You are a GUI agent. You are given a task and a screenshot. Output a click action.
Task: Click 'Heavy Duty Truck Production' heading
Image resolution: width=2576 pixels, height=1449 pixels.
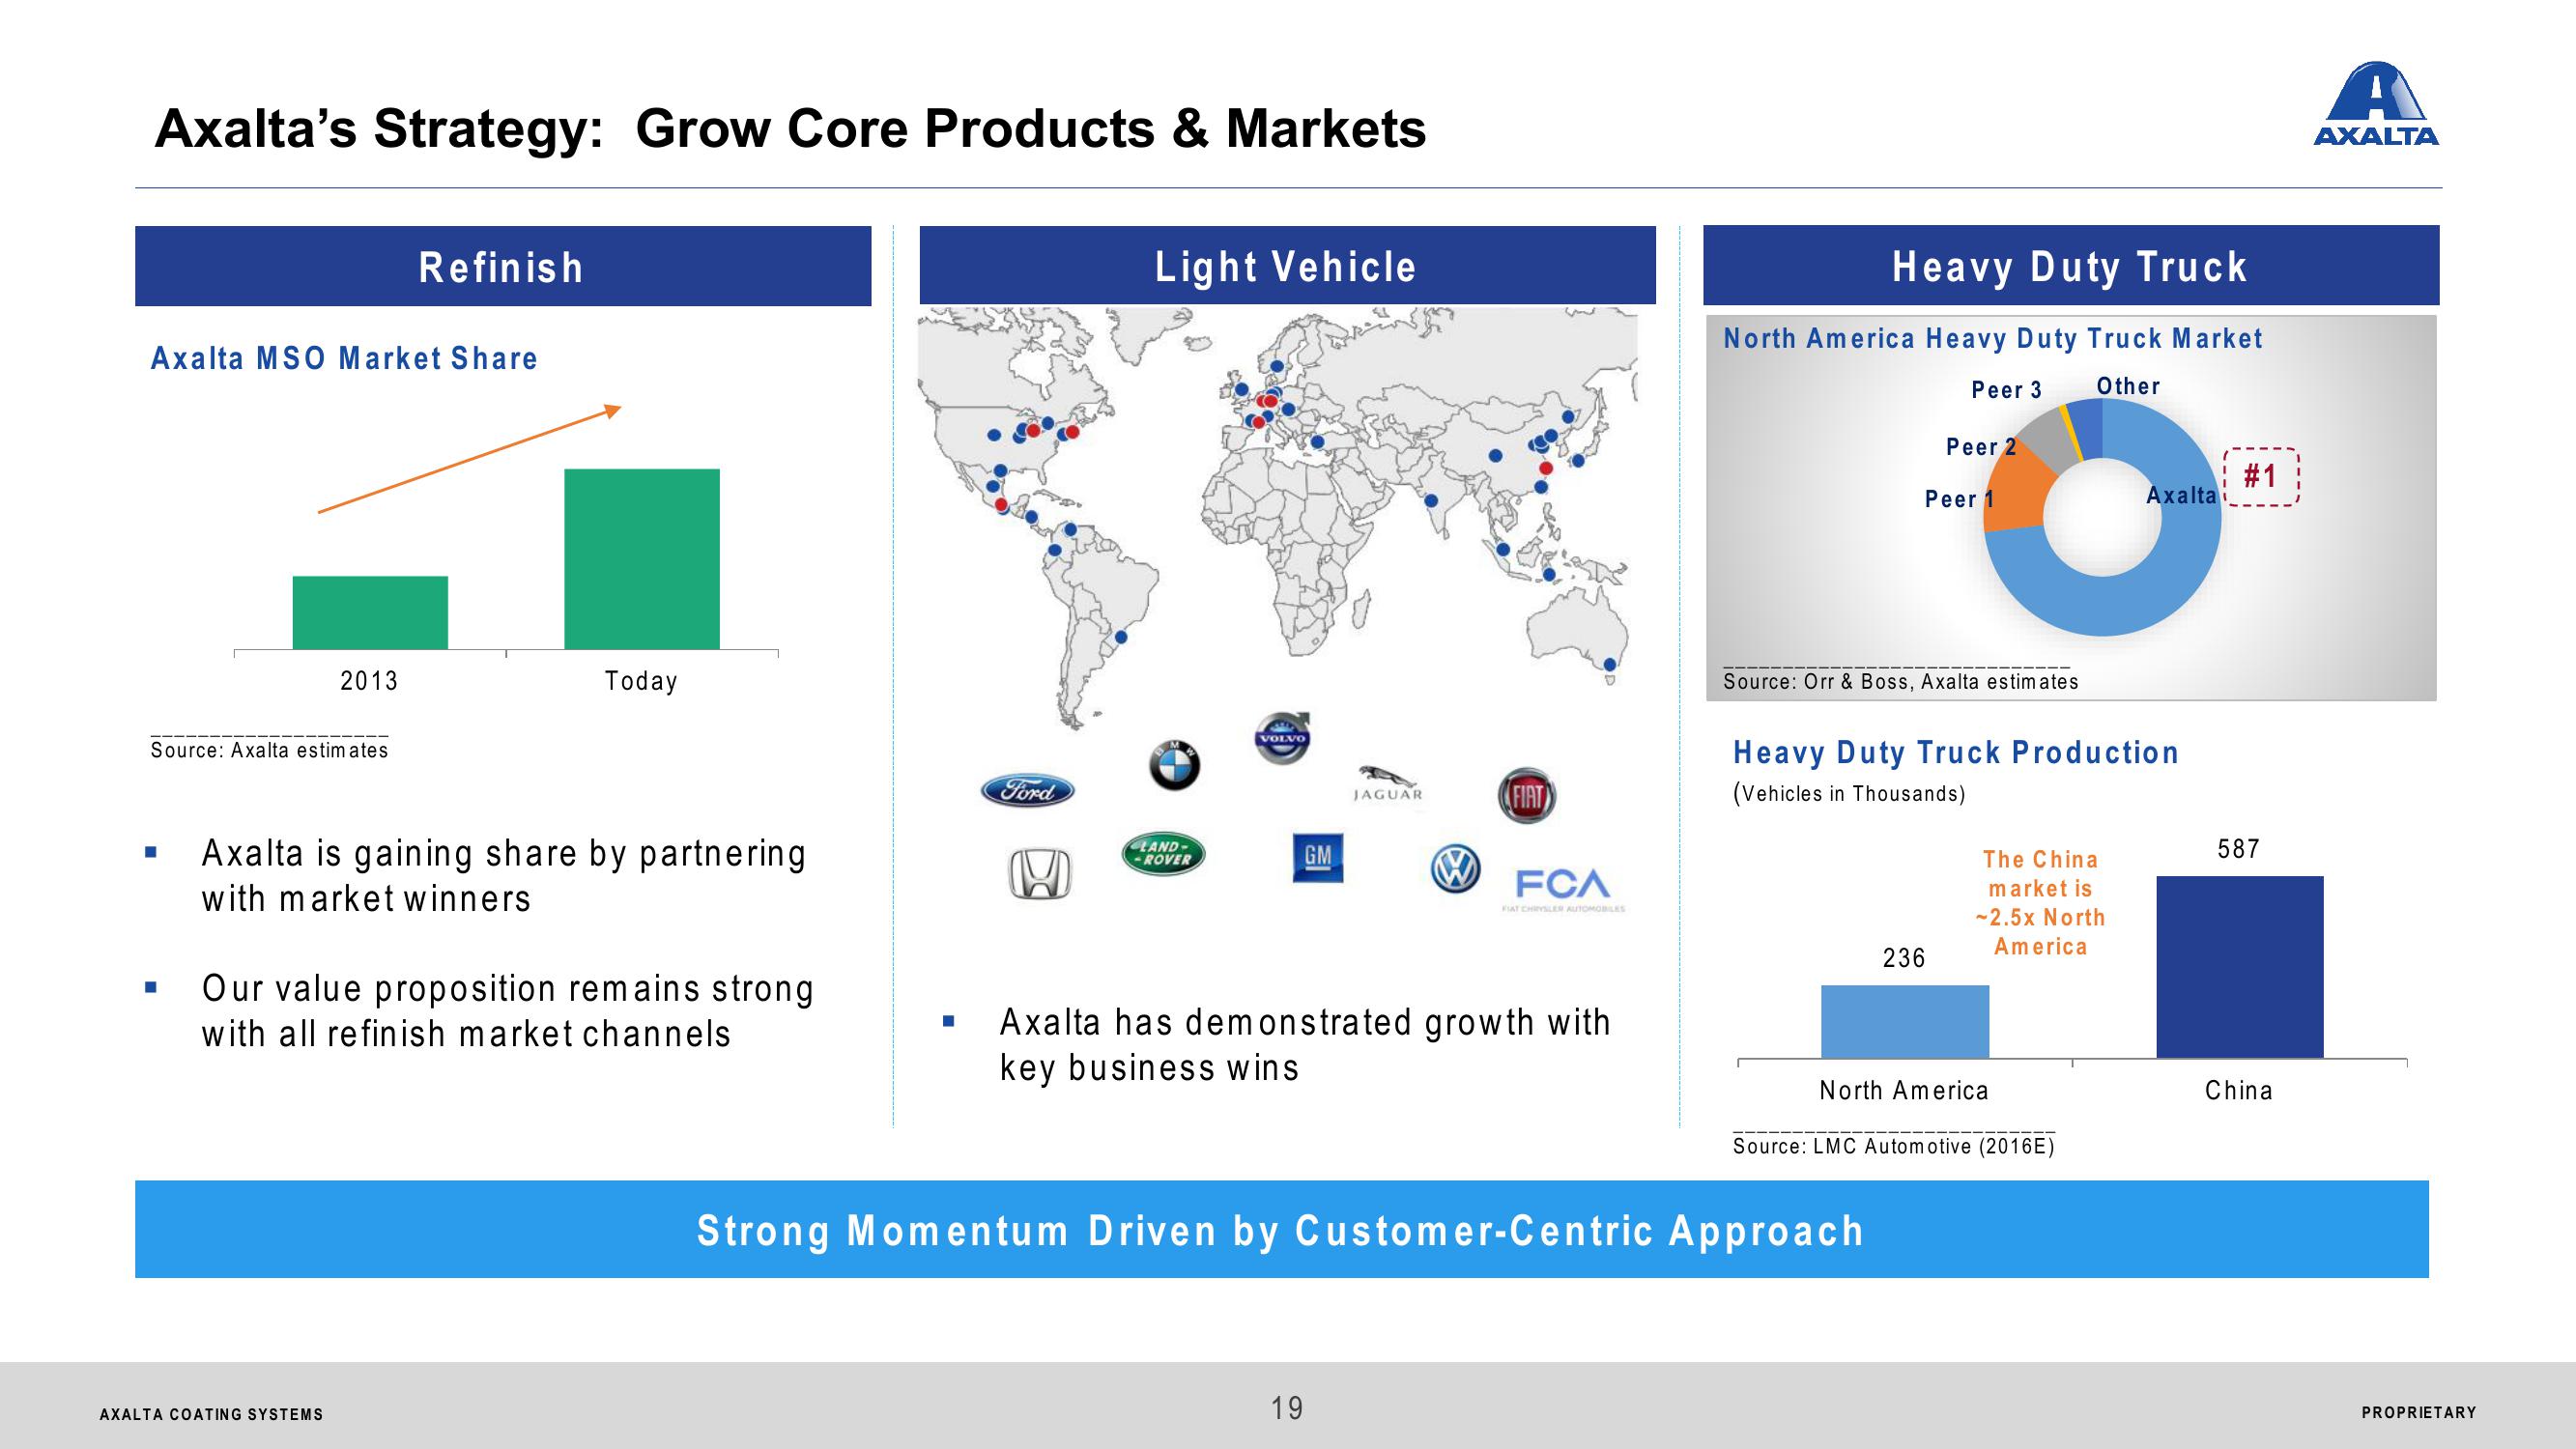(x=1955, y=752)
